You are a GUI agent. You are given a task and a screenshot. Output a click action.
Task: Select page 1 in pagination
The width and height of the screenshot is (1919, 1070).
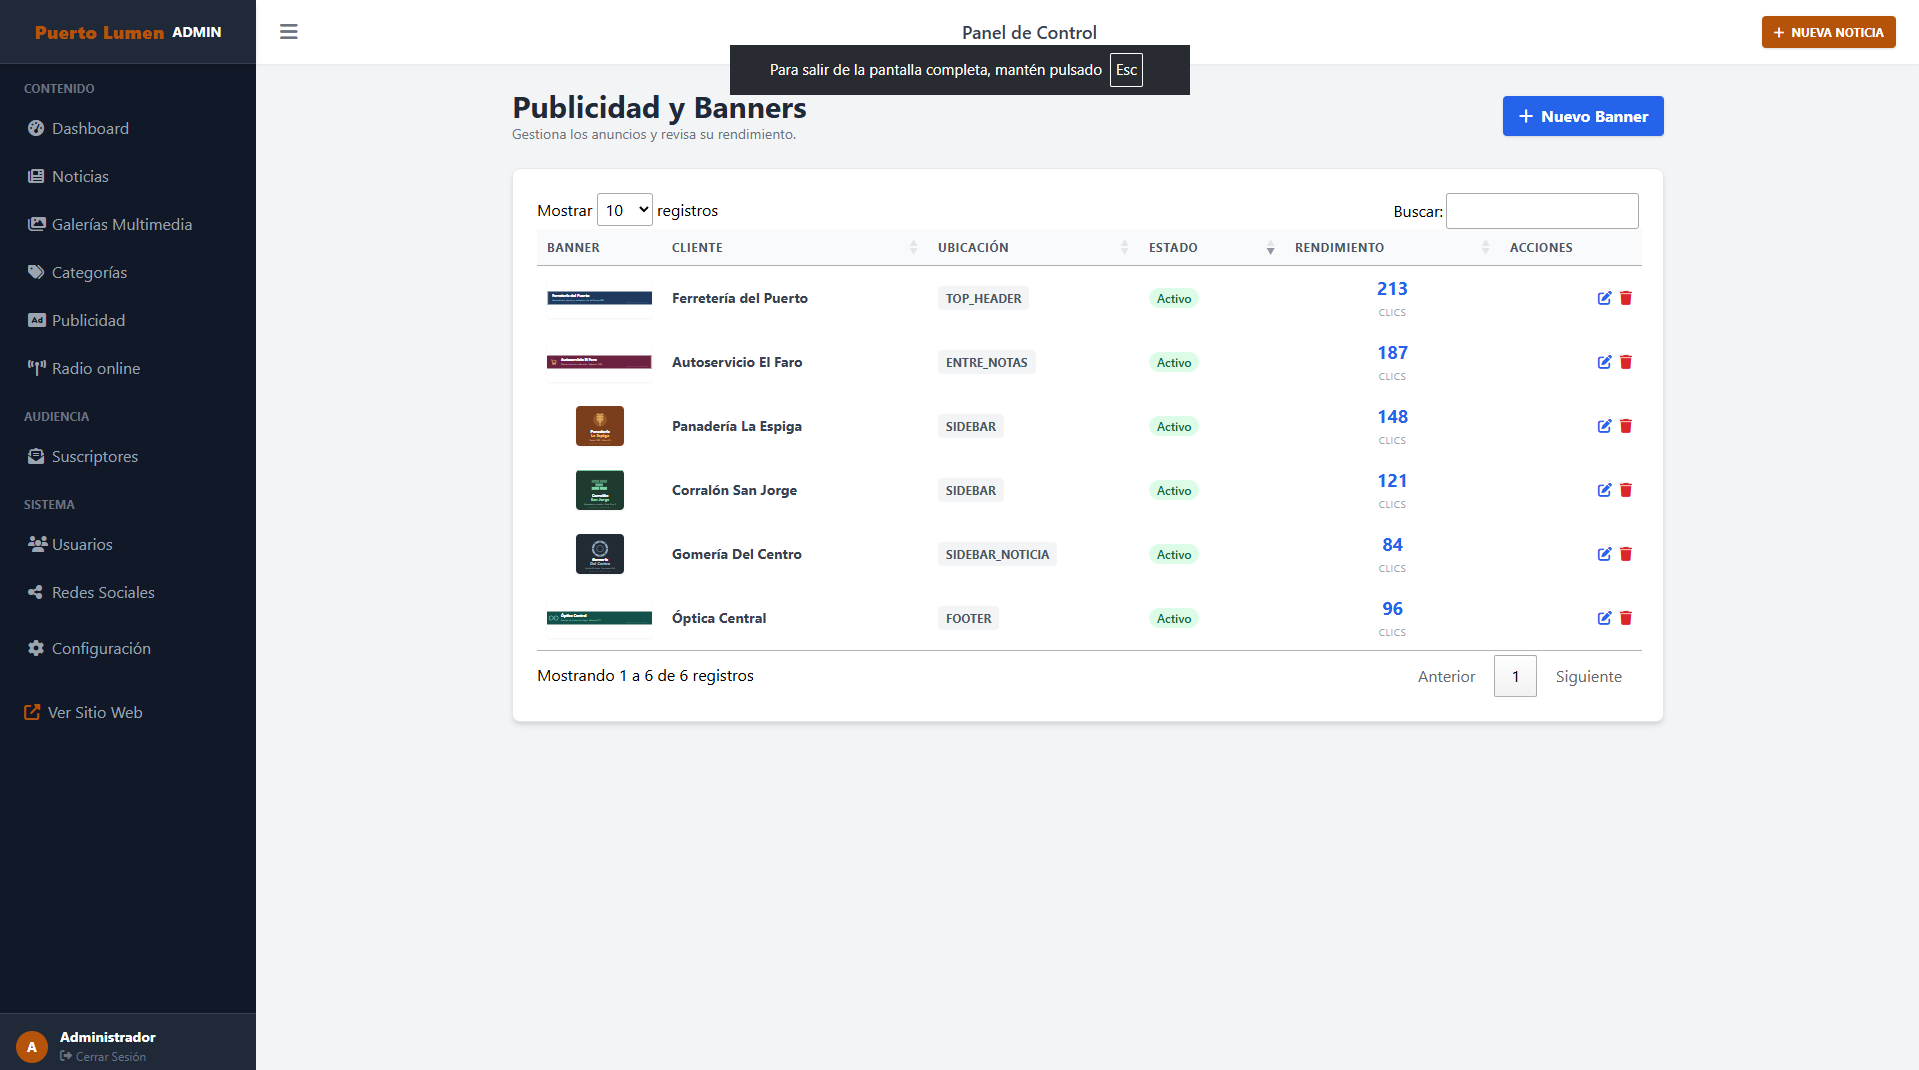pyautogui.click(x=1515, y=677)
